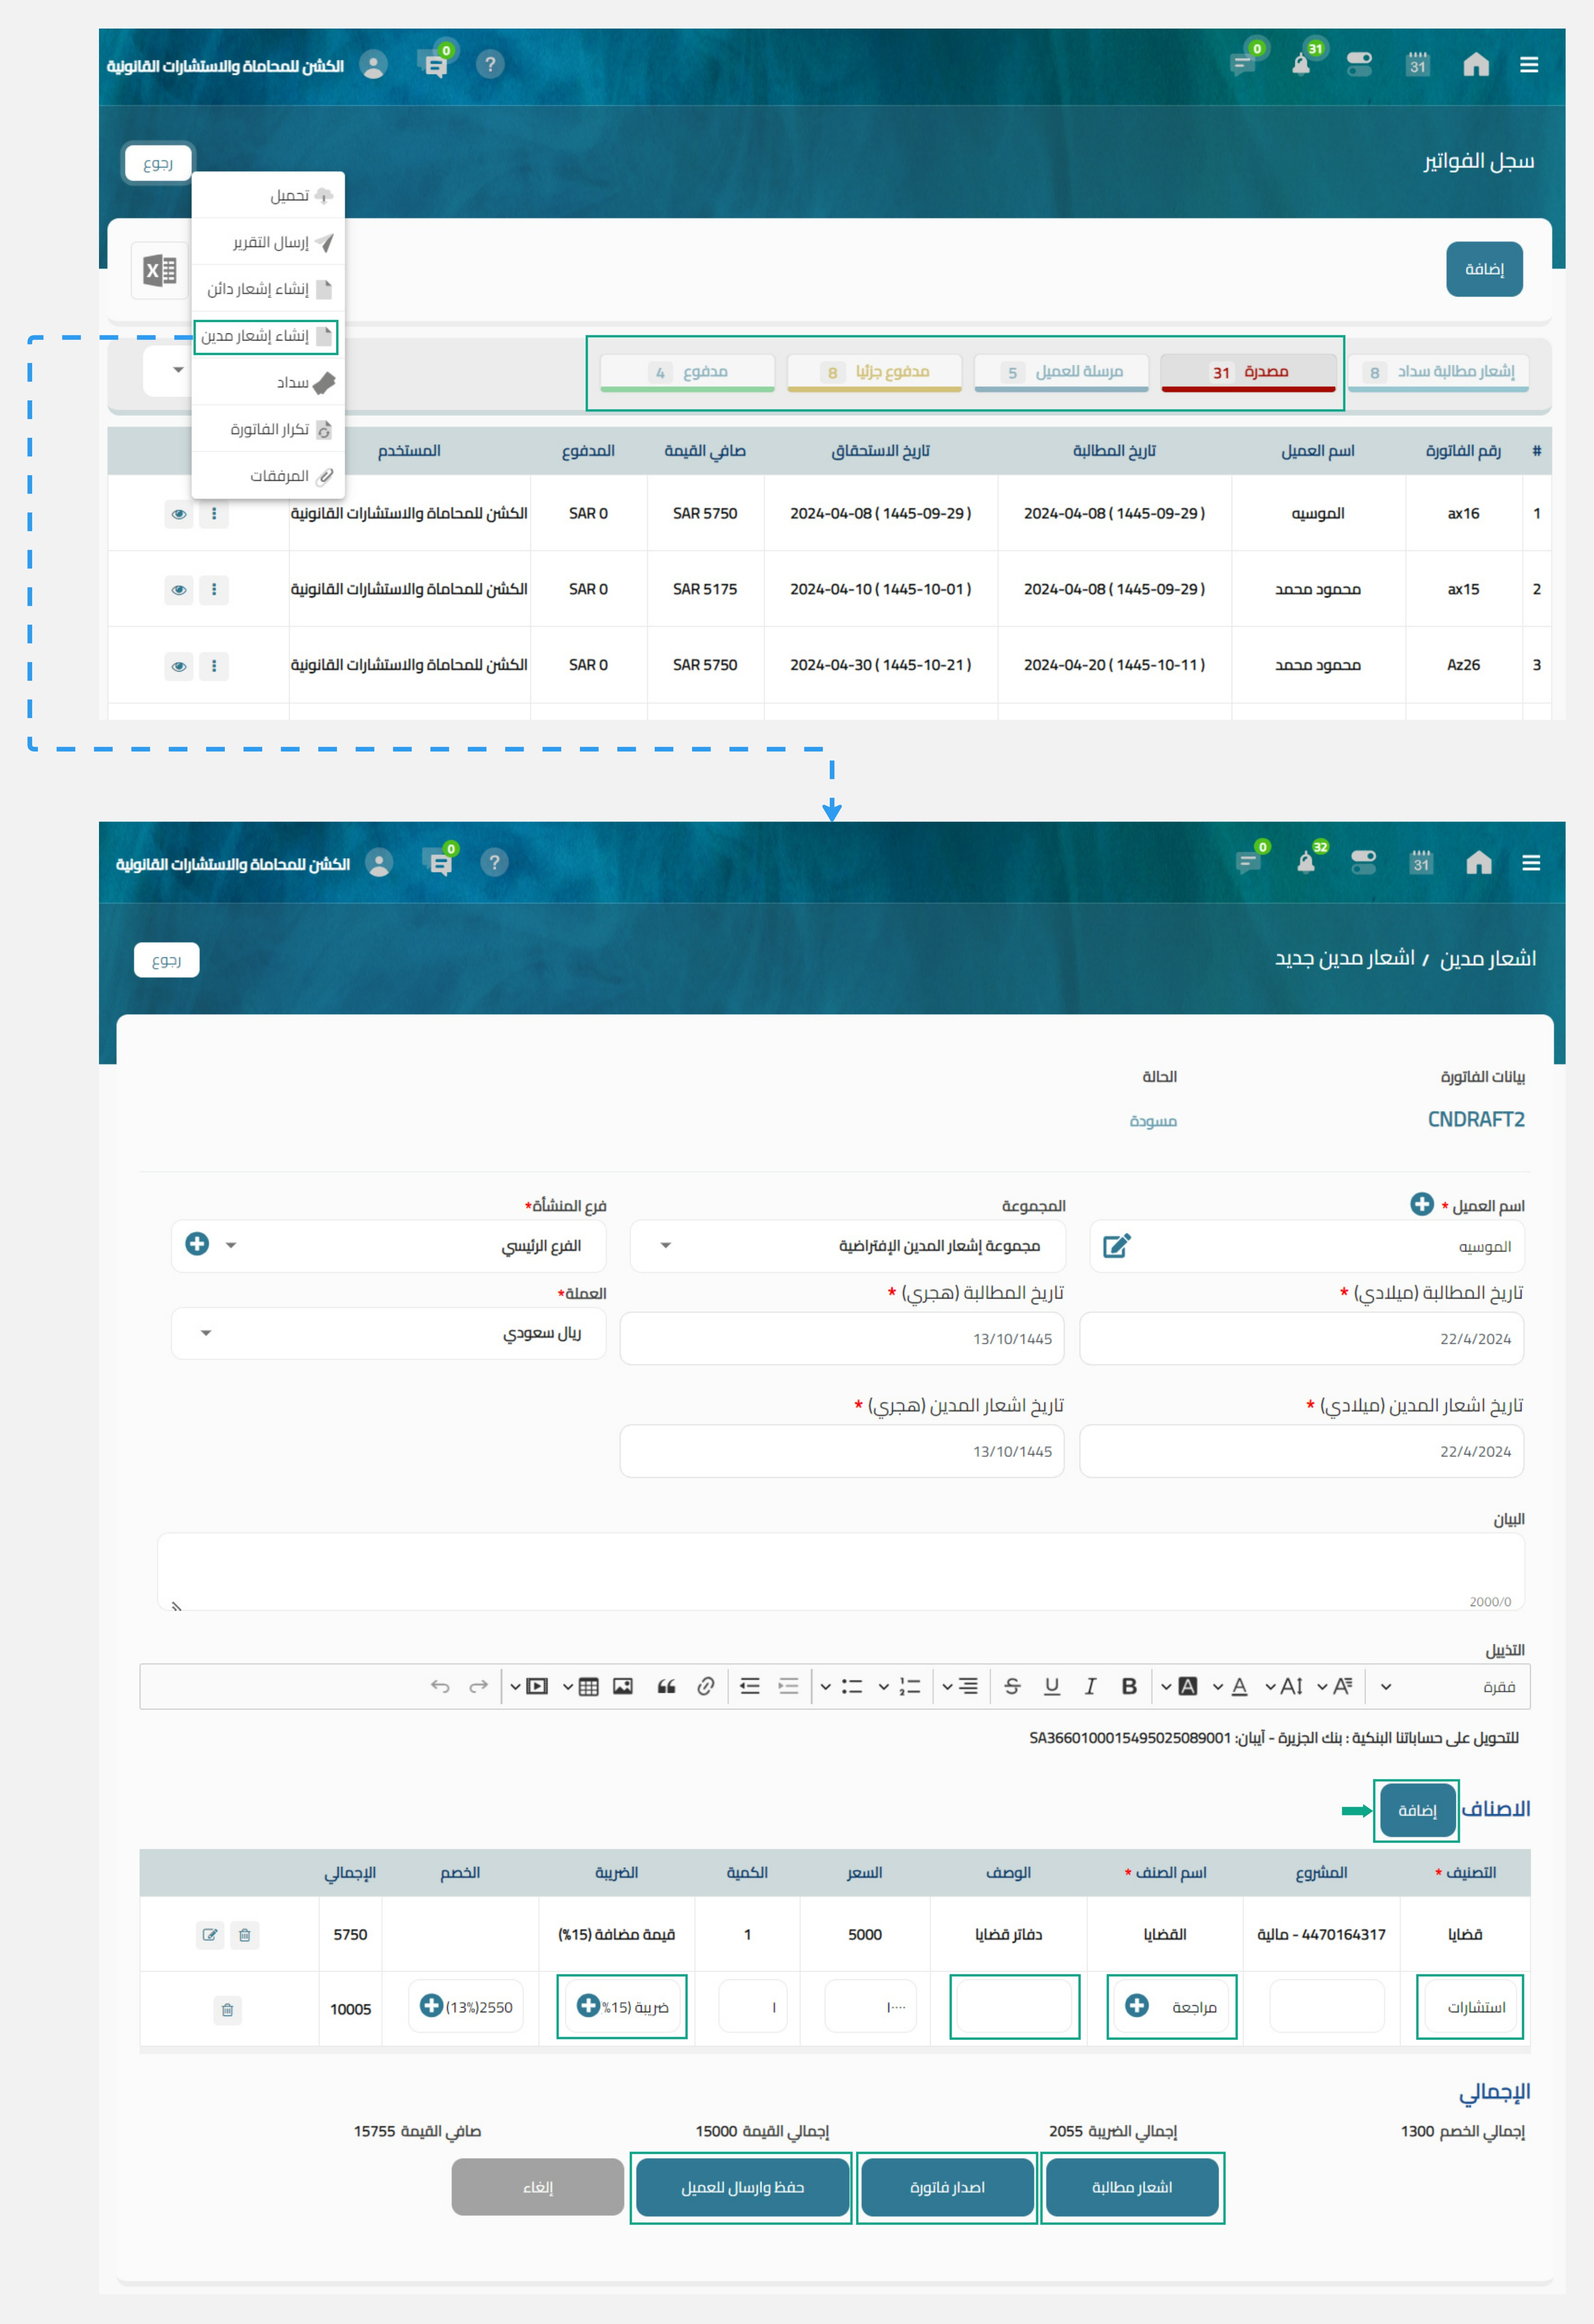Expand font background color dropdown

[1166, 1686]
